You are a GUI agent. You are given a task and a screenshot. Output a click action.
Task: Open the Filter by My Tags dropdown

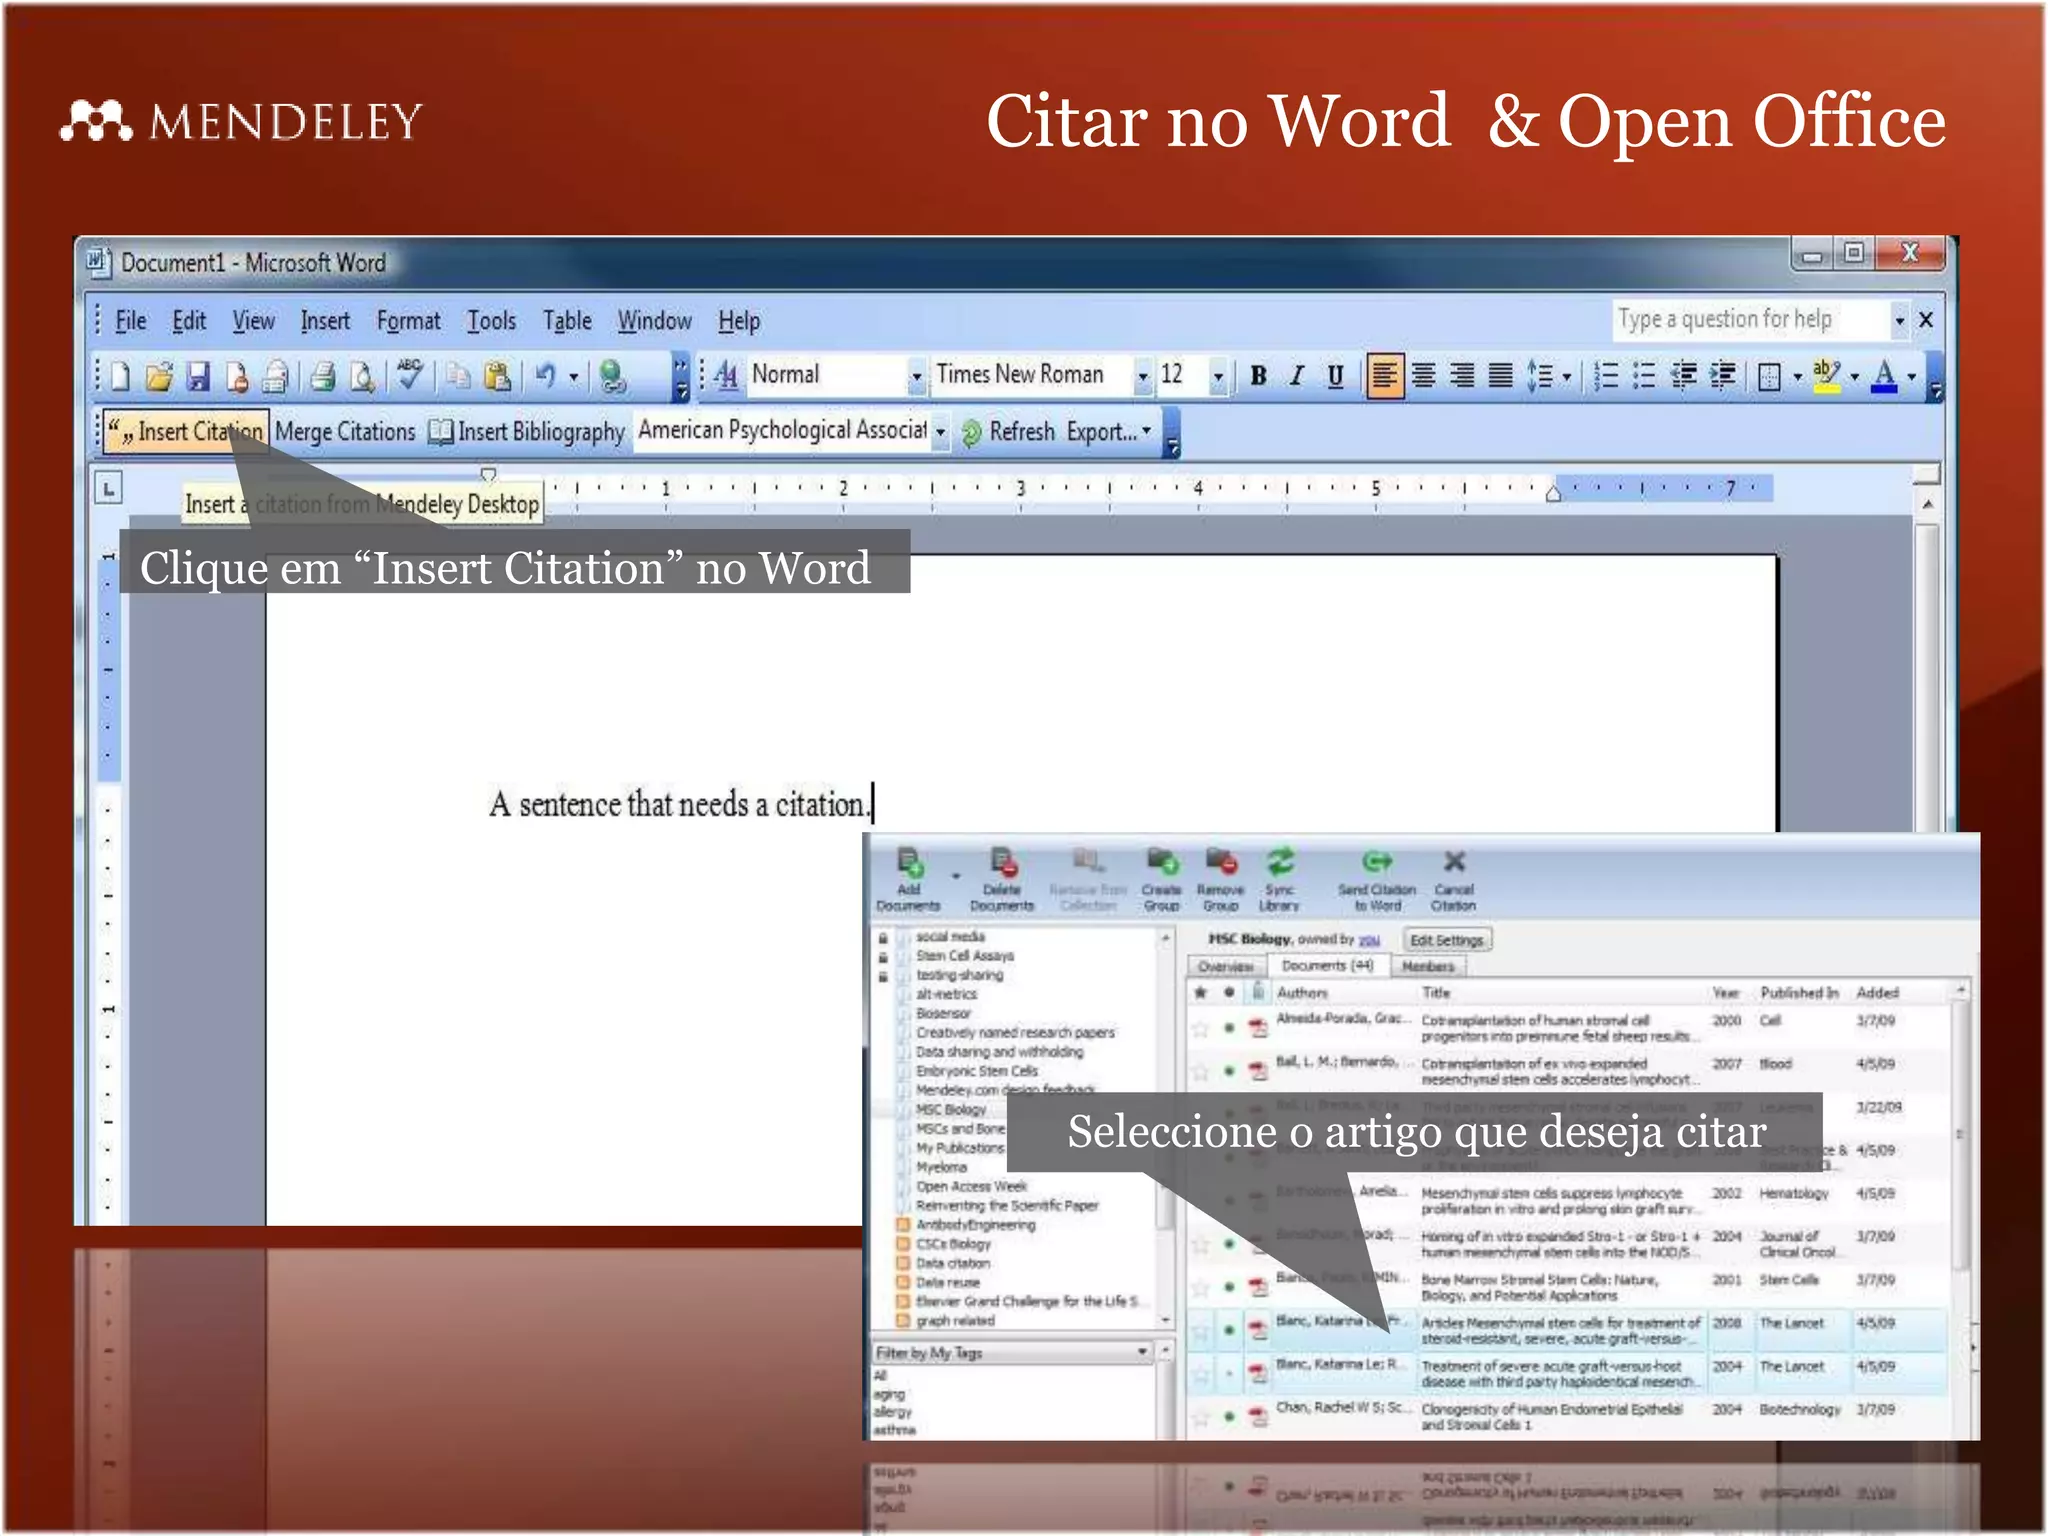(x=1012, y=1353)
